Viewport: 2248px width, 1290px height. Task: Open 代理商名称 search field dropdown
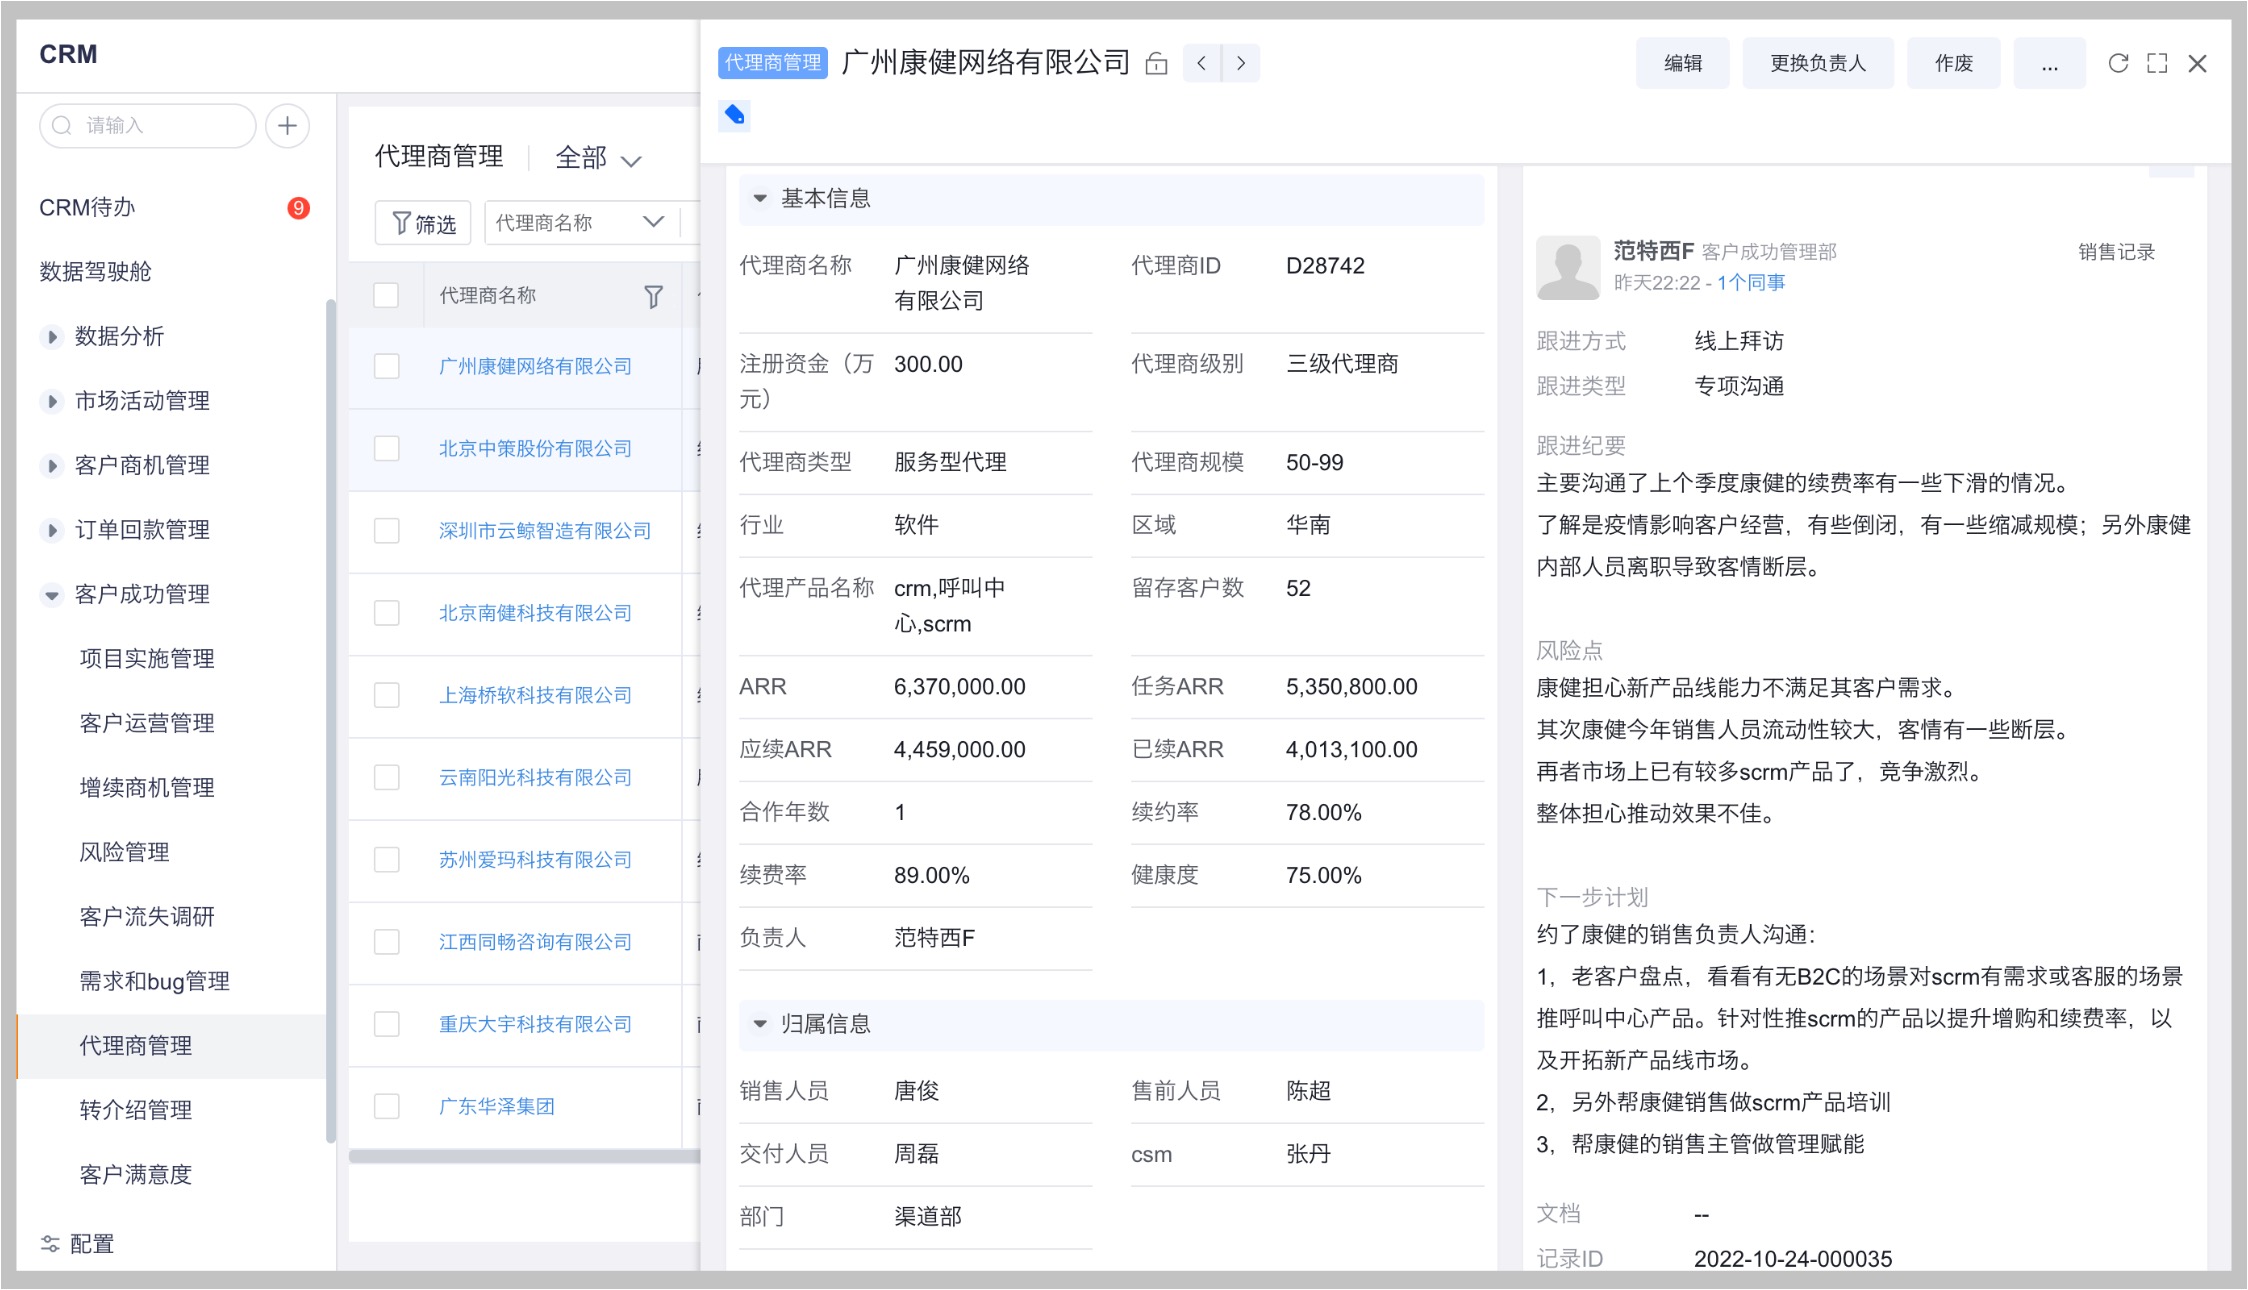[580, 222]
